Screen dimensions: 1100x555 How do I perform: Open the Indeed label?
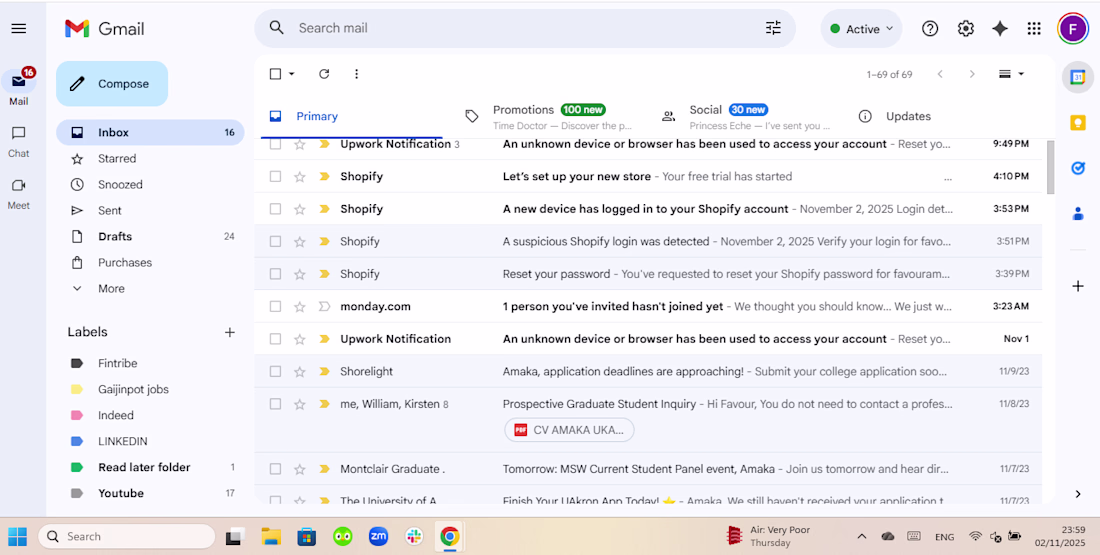tap(116, 415)
